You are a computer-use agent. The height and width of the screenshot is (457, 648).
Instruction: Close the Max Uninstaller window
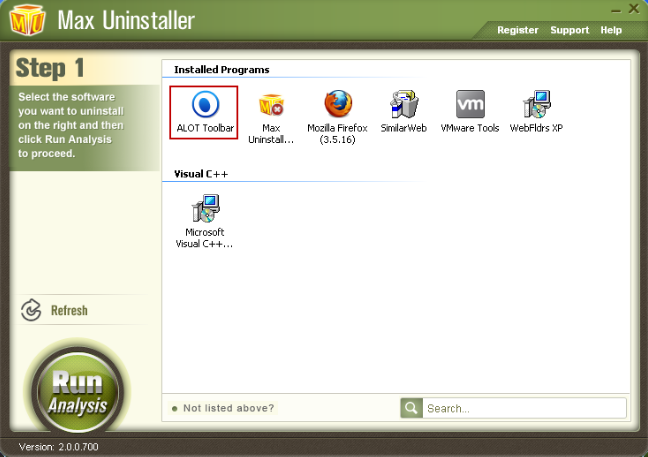pyautogui.click(x=634, y=9)
